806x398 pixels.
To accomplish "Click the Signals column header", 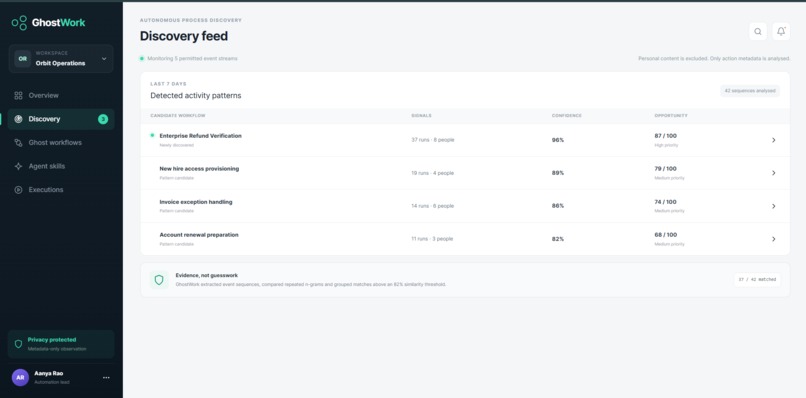I will point(422,116).
